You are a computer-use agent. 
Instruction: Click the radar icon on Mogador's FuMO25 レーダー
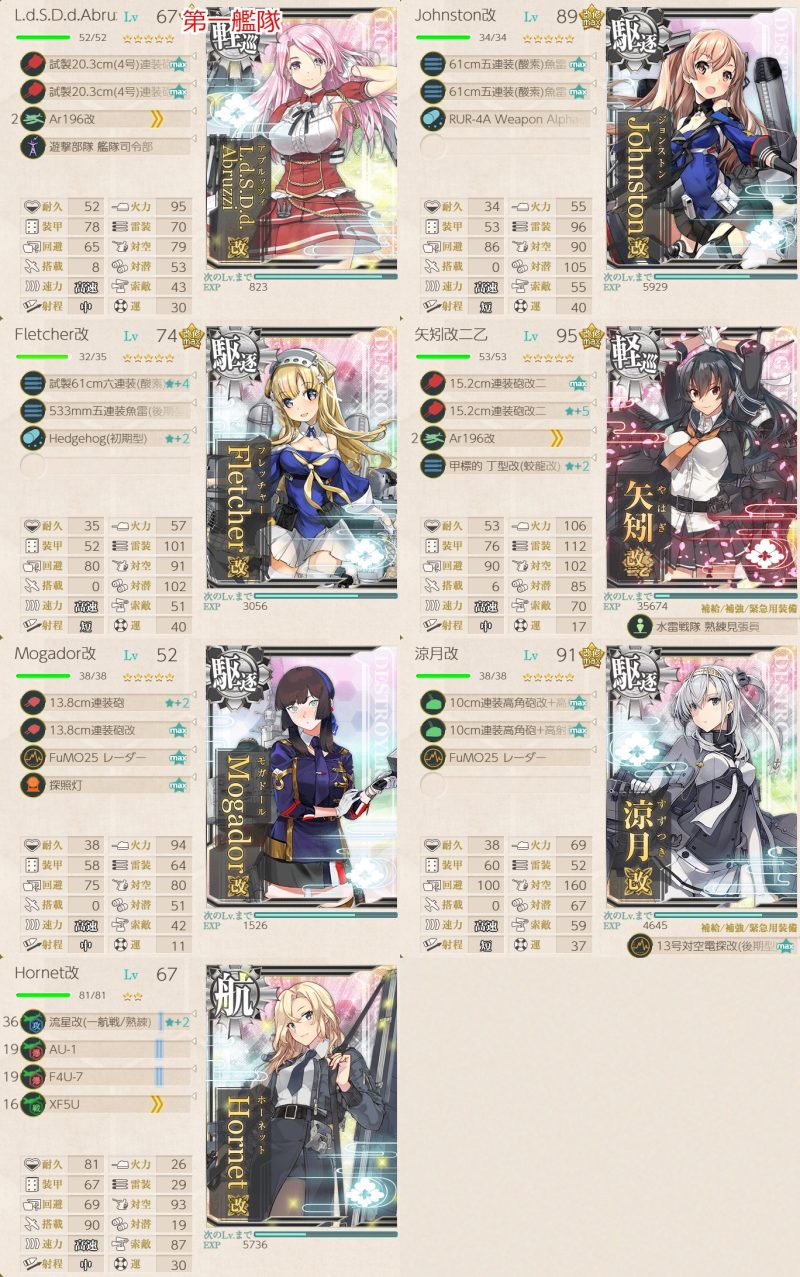pyautogui.click(x=32, y=757)
